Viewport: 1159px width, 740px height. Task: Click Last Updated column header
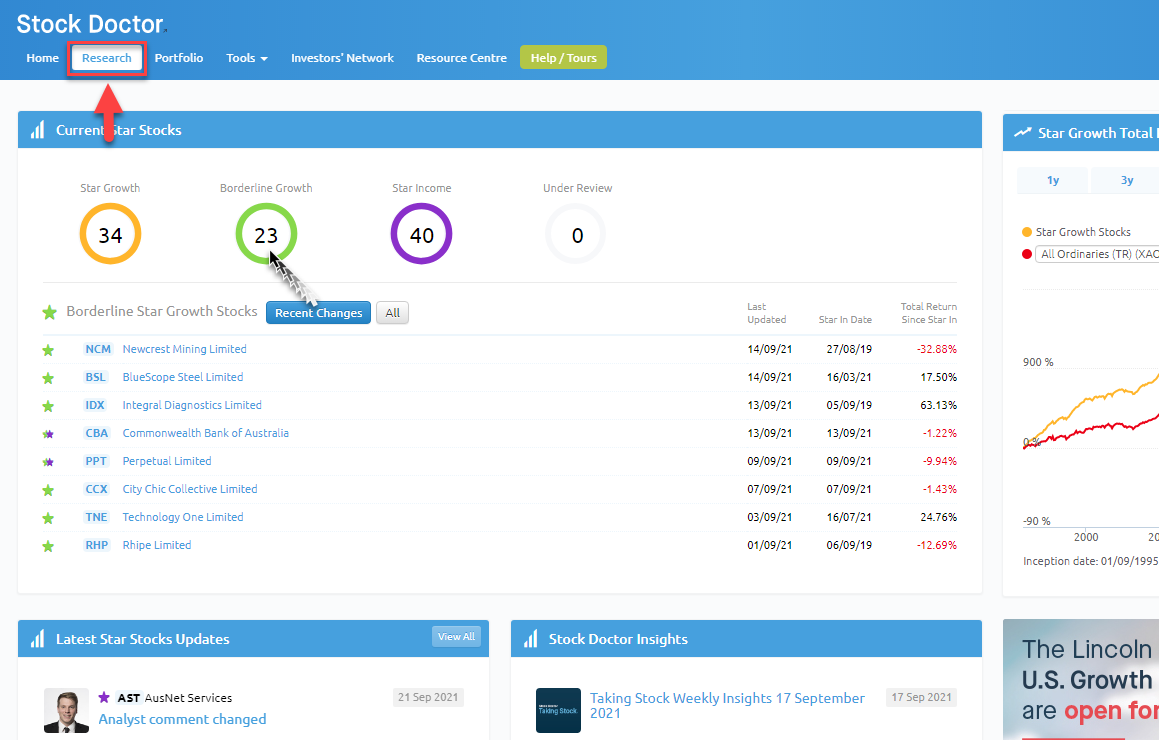[767, 313]
